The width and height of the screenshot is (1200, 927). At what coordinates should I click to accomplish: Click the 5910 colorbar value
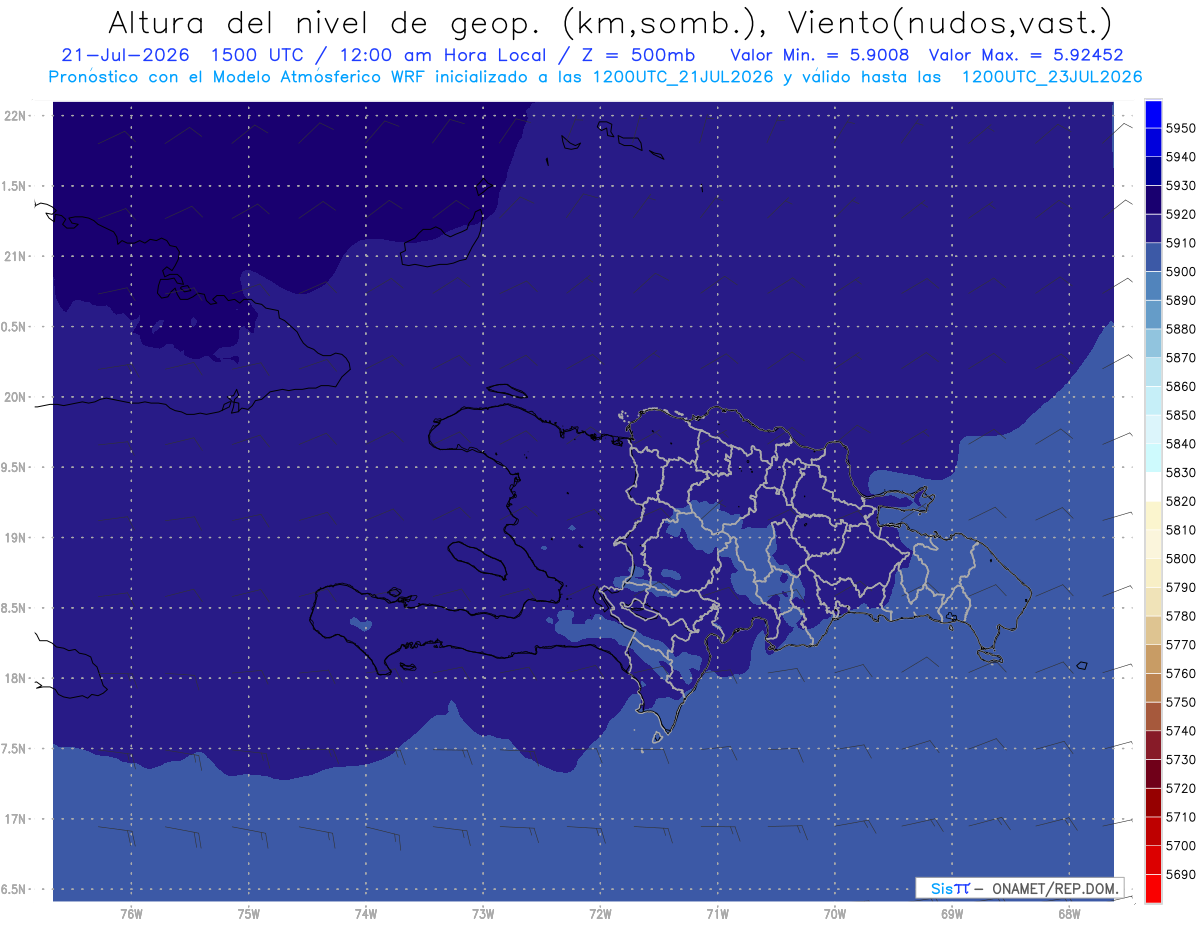click(x=1181, y=243)
